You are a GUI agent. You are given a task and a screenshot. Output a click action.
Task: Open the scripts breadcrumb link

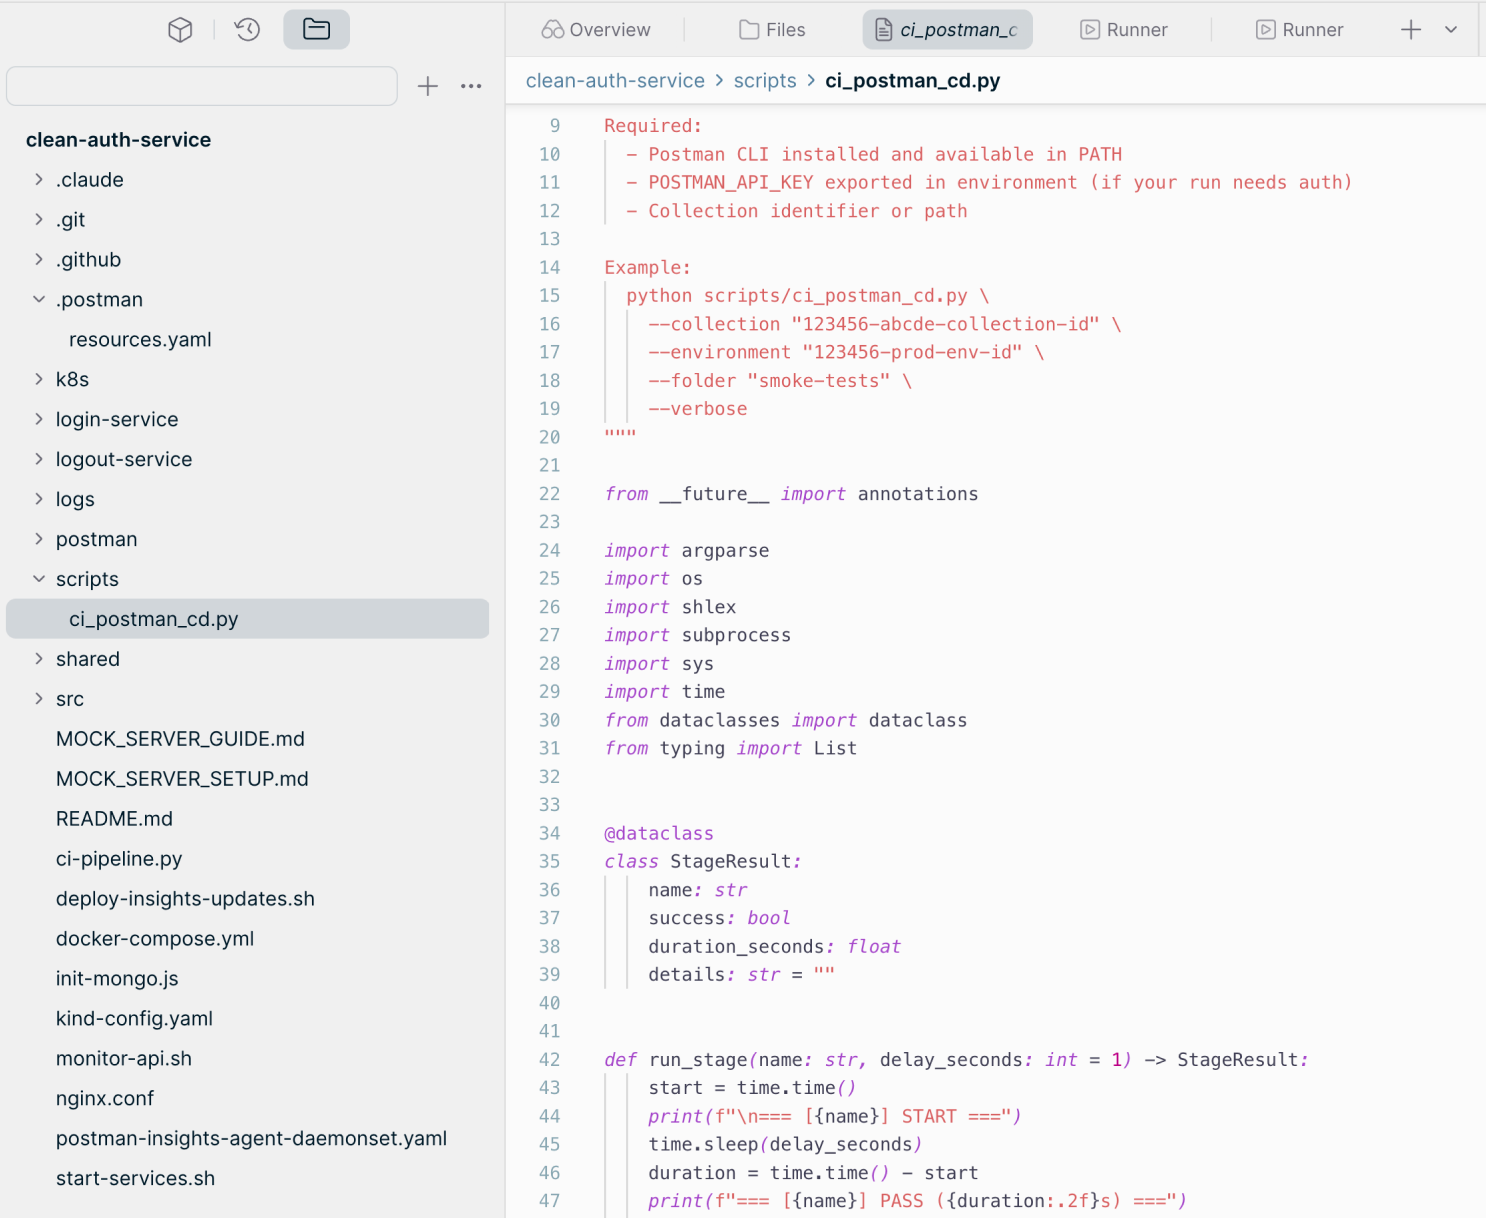point(764,80)
